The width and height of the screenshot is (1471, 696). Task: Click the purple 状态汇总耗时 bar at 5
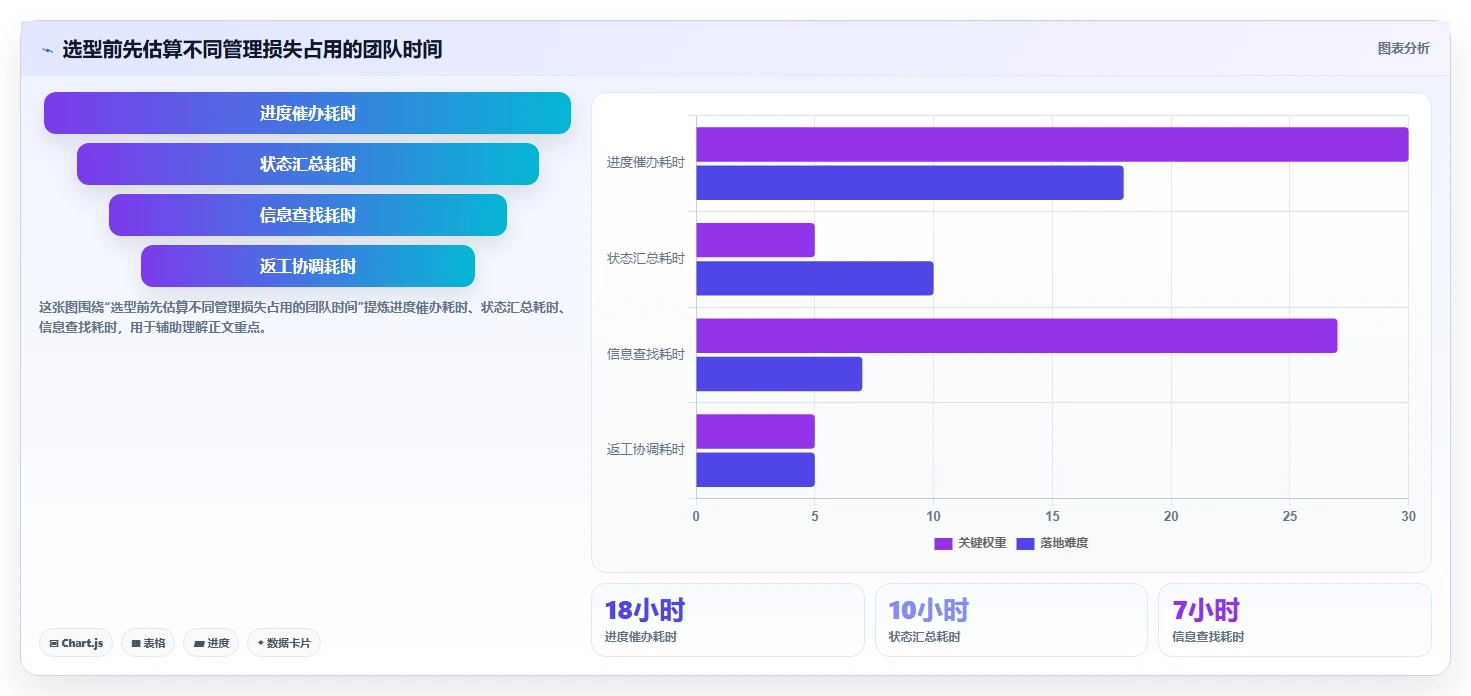[755, 240]
